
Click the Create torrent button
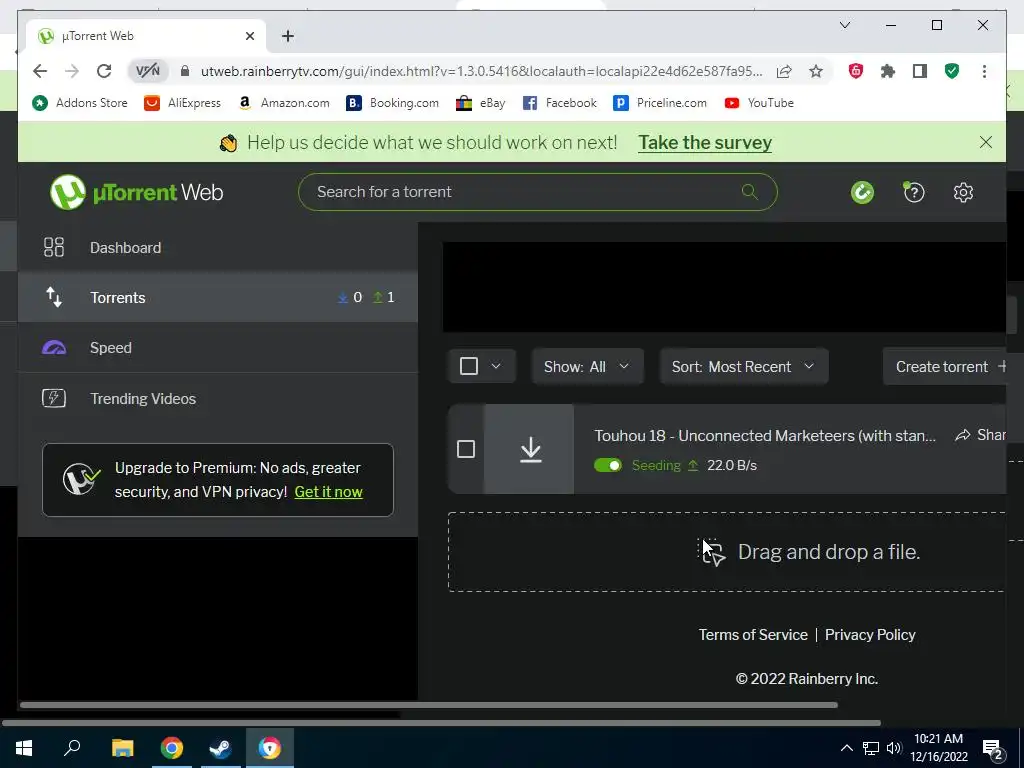click(944, 366)
